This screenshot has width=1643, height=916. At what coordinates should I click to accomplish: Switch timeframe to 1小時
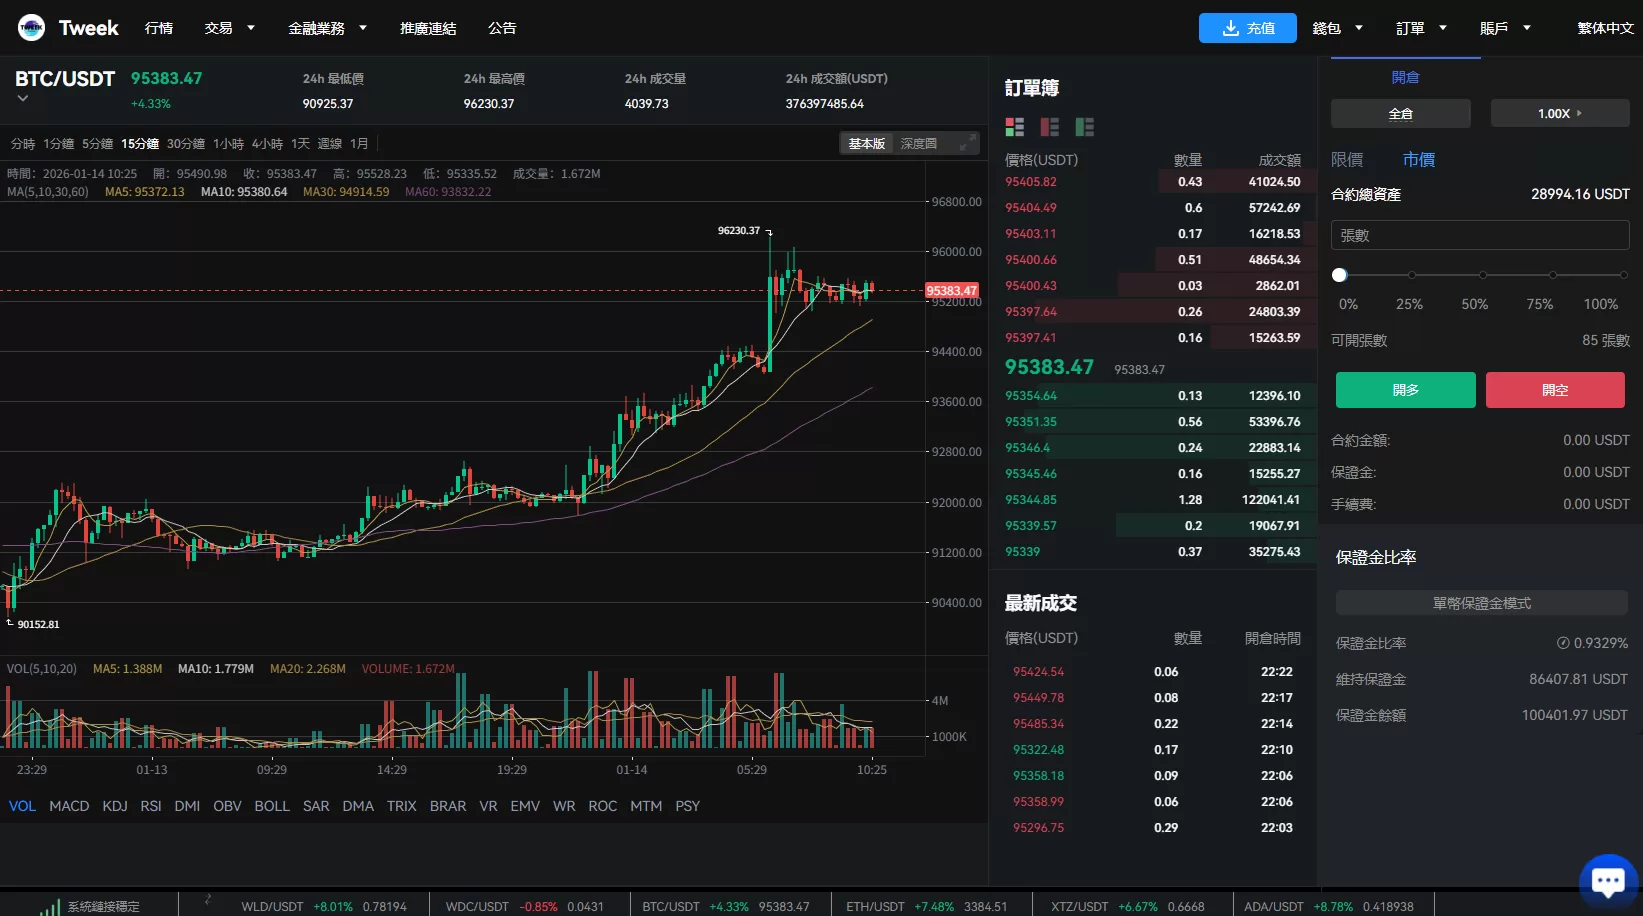click(228, 143)
